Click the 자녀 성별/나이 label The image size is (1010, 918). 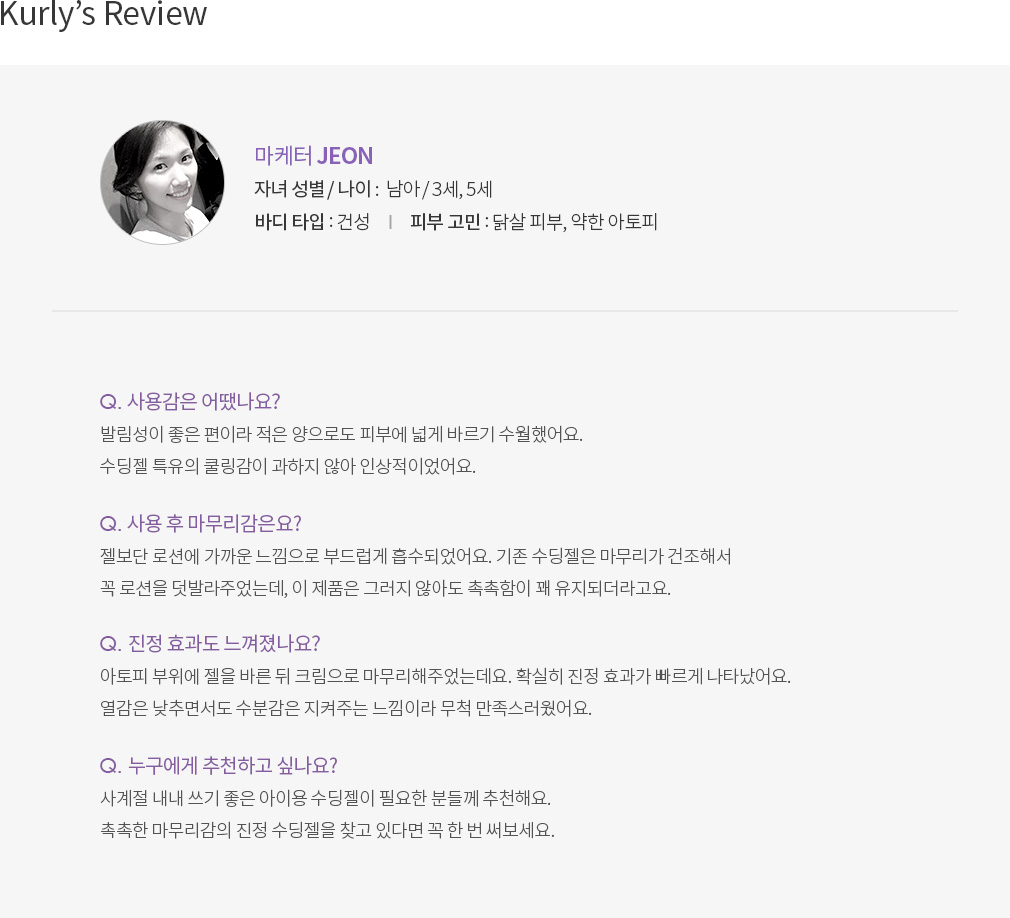(x=316, y=189)
